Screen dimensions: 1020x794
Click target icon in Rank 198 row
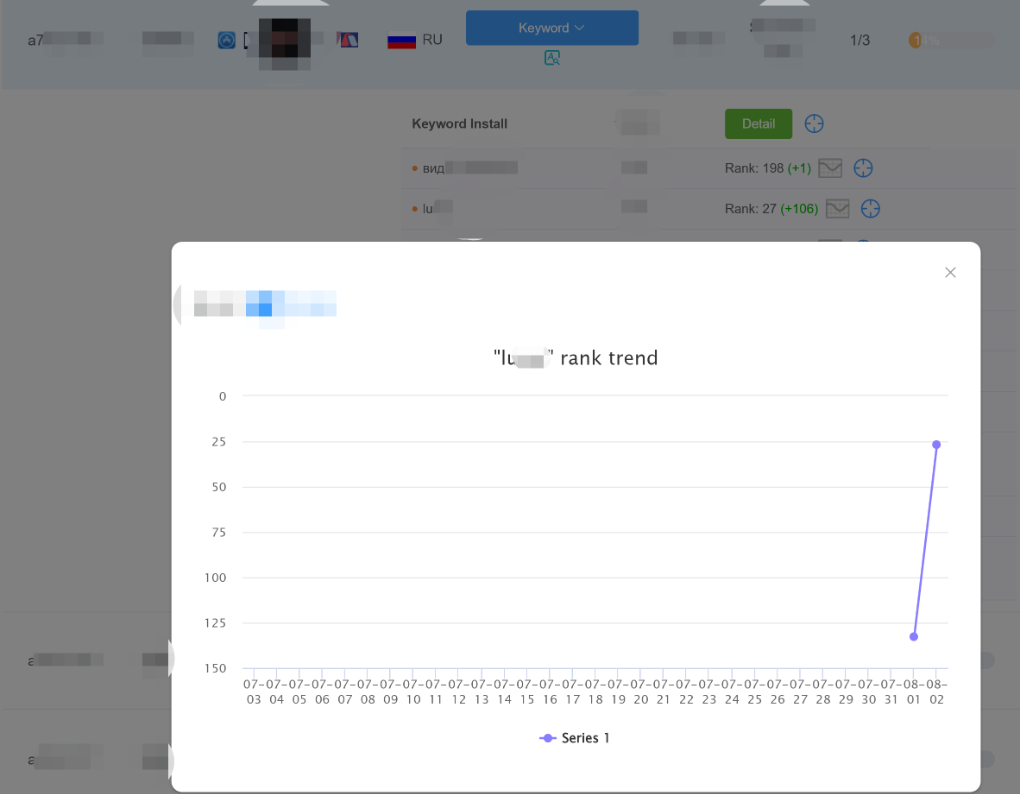click(863, 168)
